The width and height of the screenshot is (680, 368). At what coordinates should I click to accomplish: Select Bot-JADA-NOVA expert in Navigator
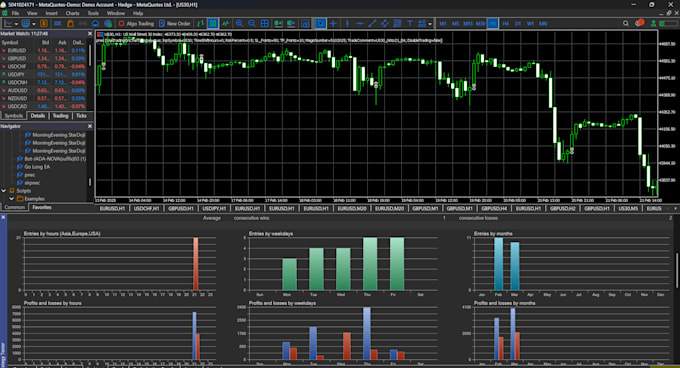coord(51,159)
